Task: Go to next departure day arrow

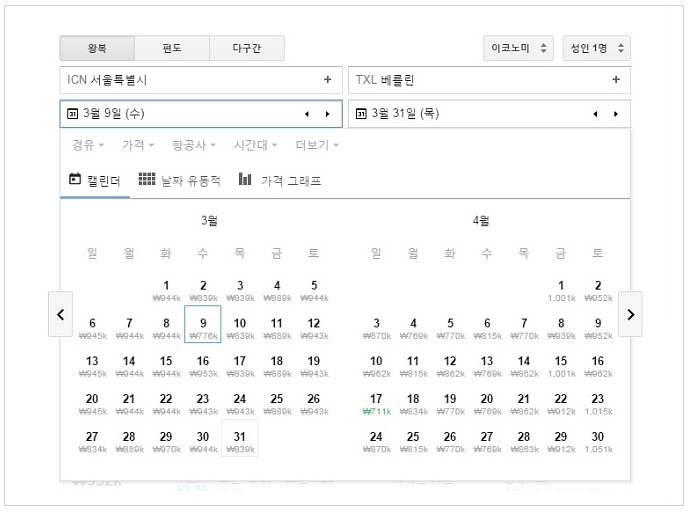Action: pyautogui.click(x=327, y=114)
